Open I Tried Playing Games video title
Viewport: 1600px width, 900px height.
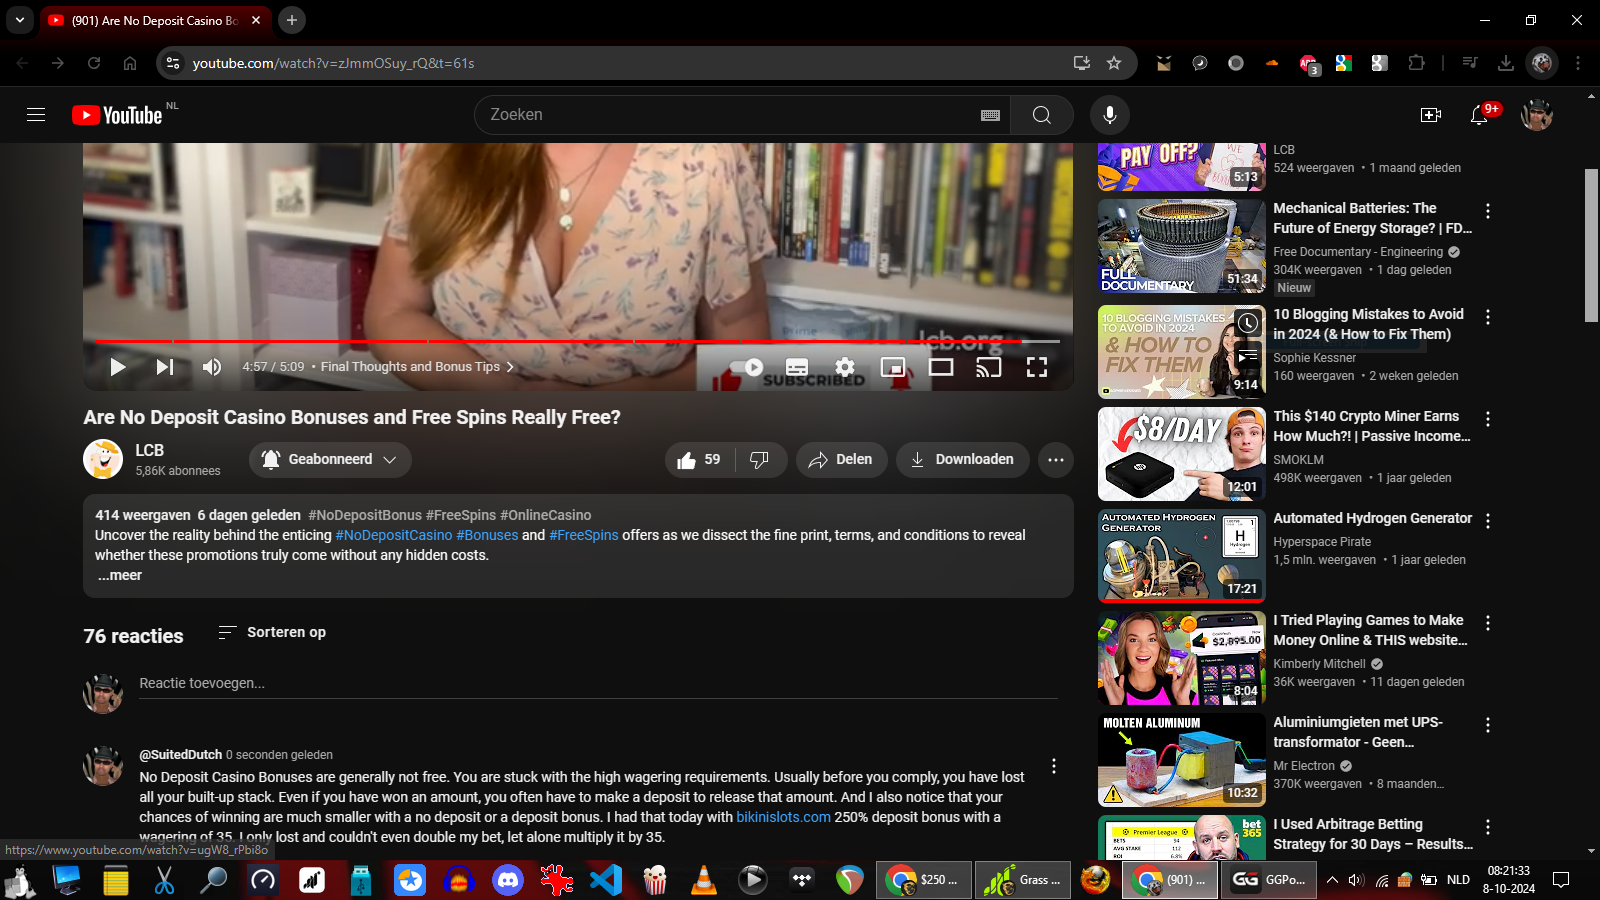[1370, 630]
